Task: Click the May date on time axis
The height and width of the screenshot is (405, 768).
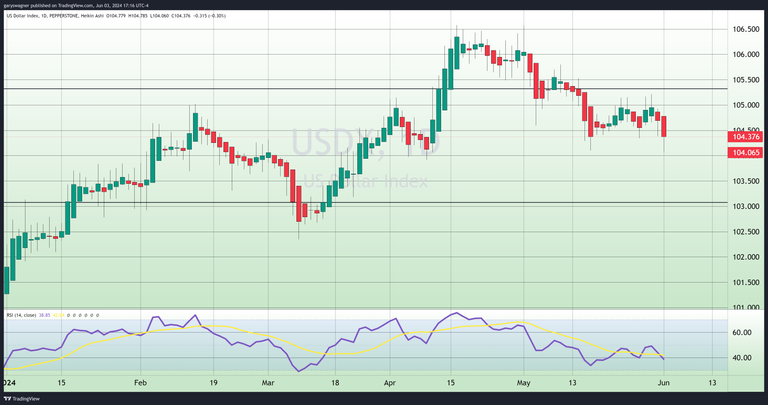Action: 522,382
